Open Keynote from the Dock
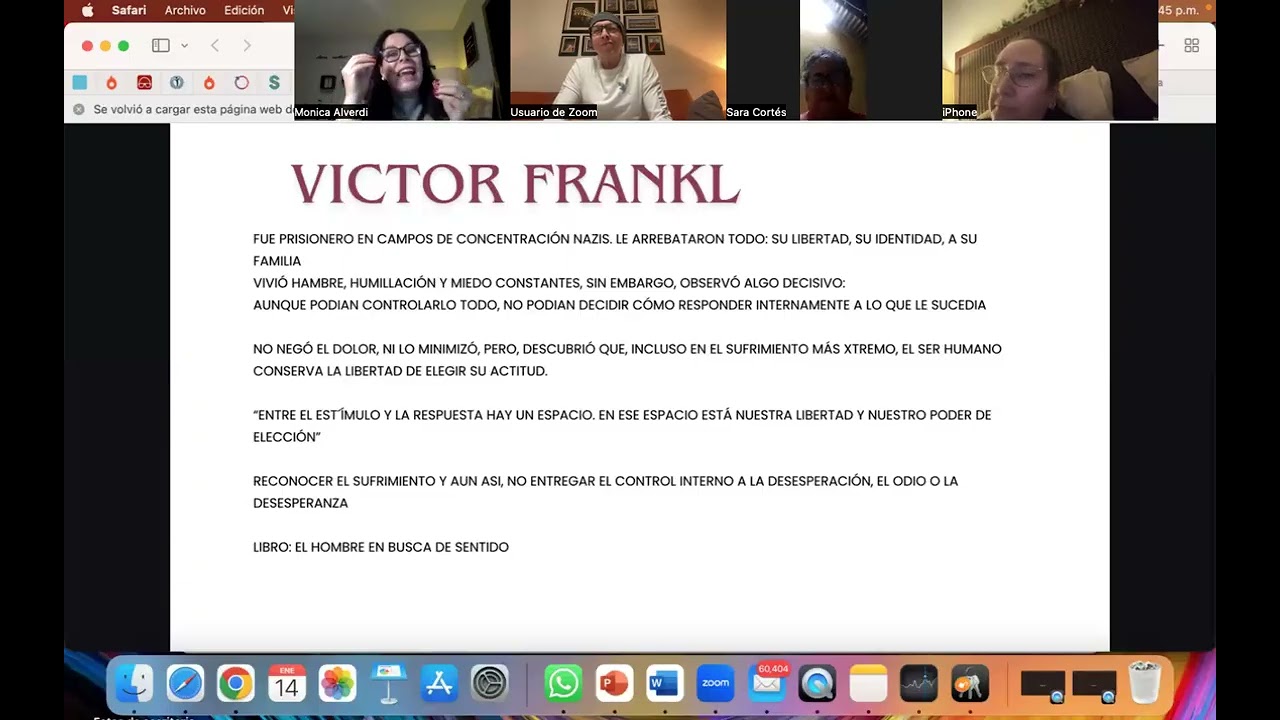Image resolution: width=1280 pixels, height=720 pixels. point(388,684)
